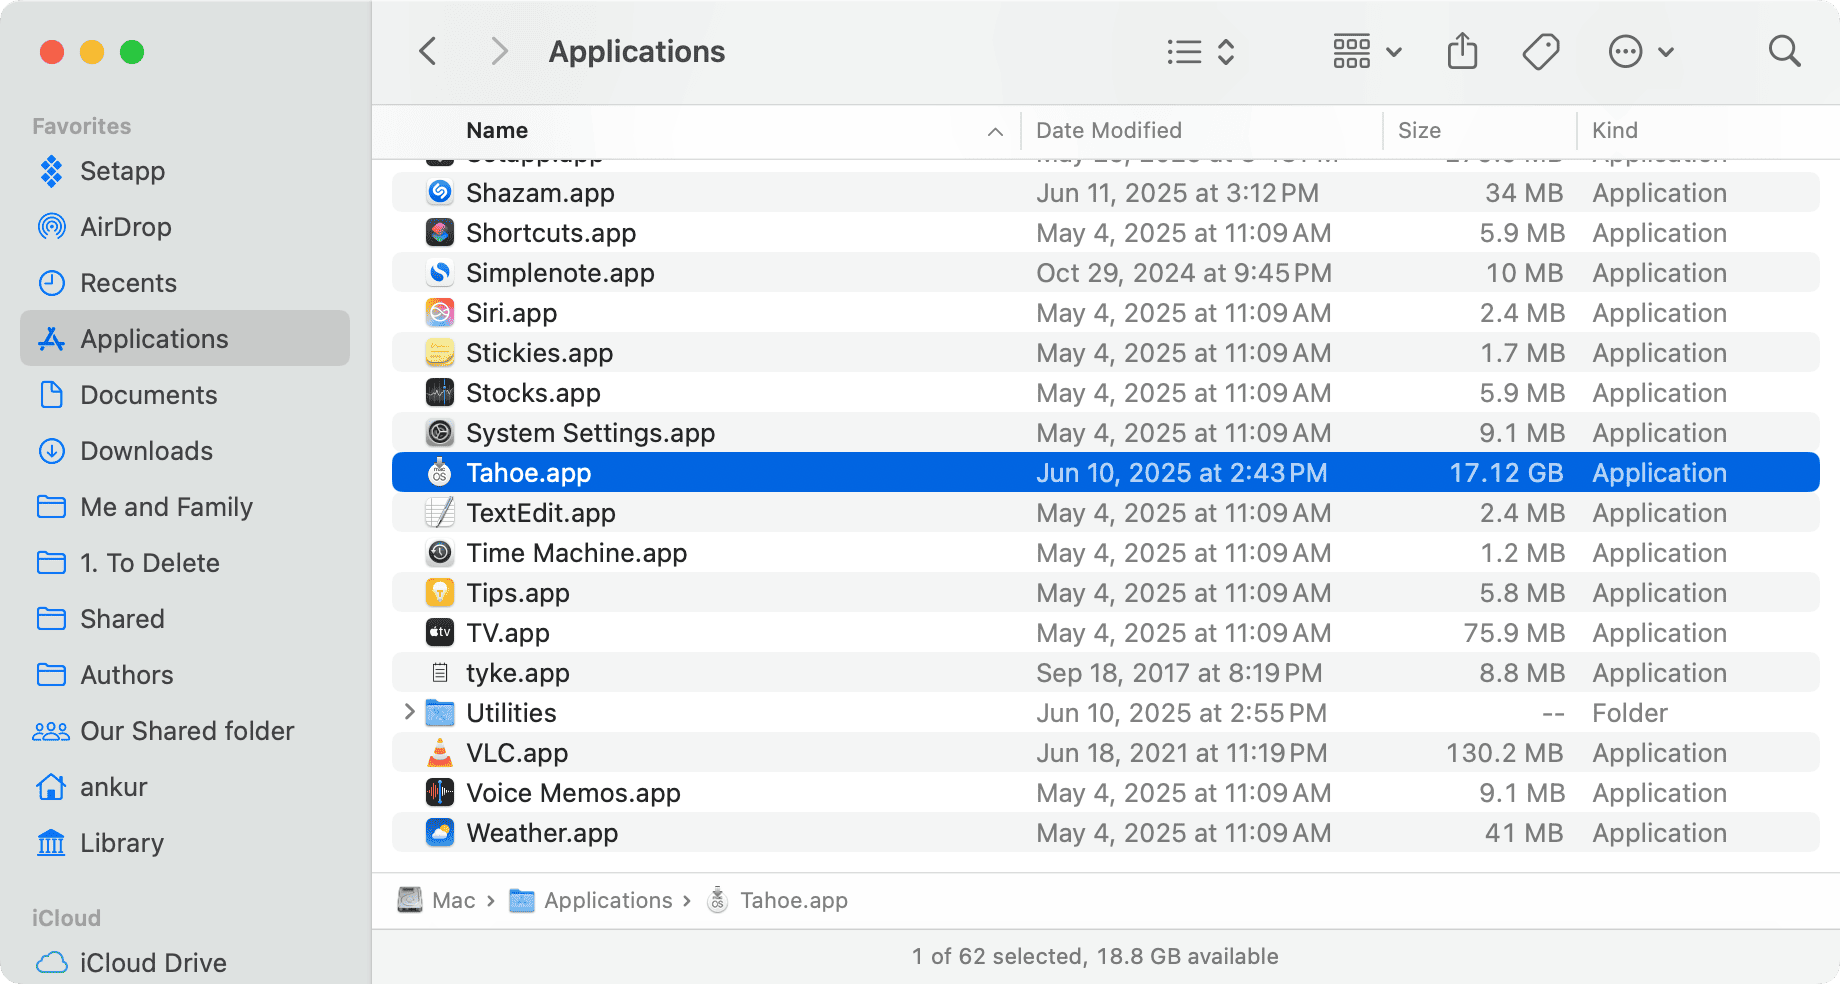Open the list view switcher
This screenshot has width=1840, height=984.
coord(1201,52)
